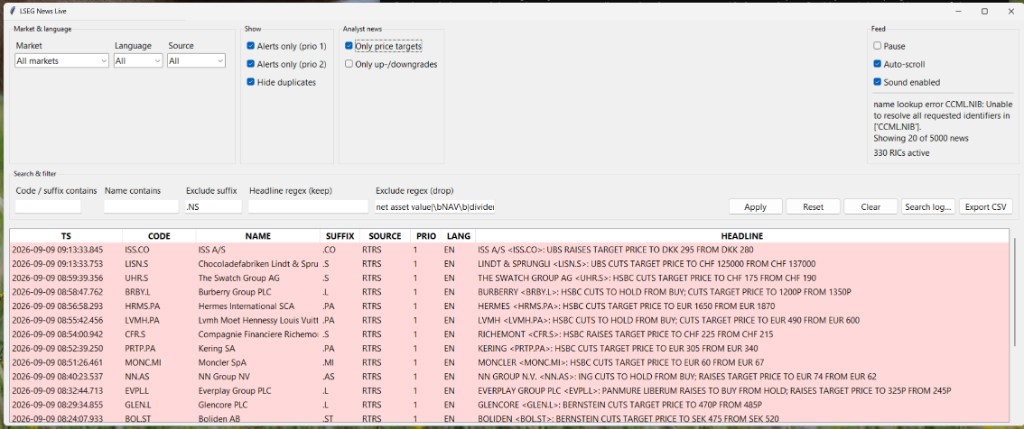Select the MONC.MI code cell
This screenshot has width=1024, height=429.
[159, 362]
